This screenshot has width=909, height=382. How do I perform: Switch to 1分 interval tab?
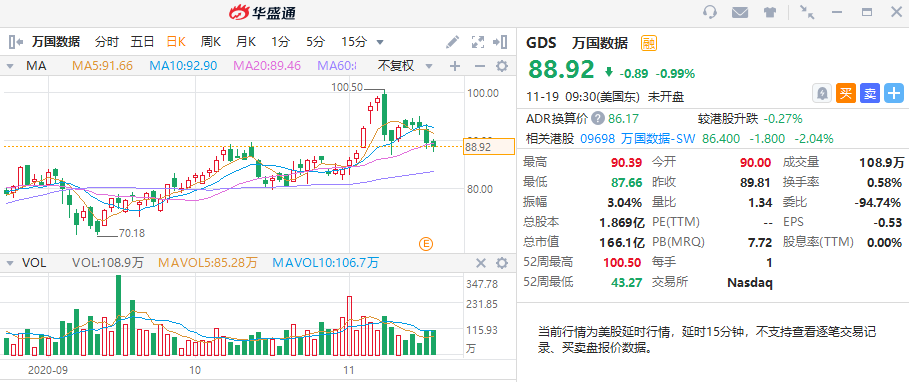tap(281, 42)
